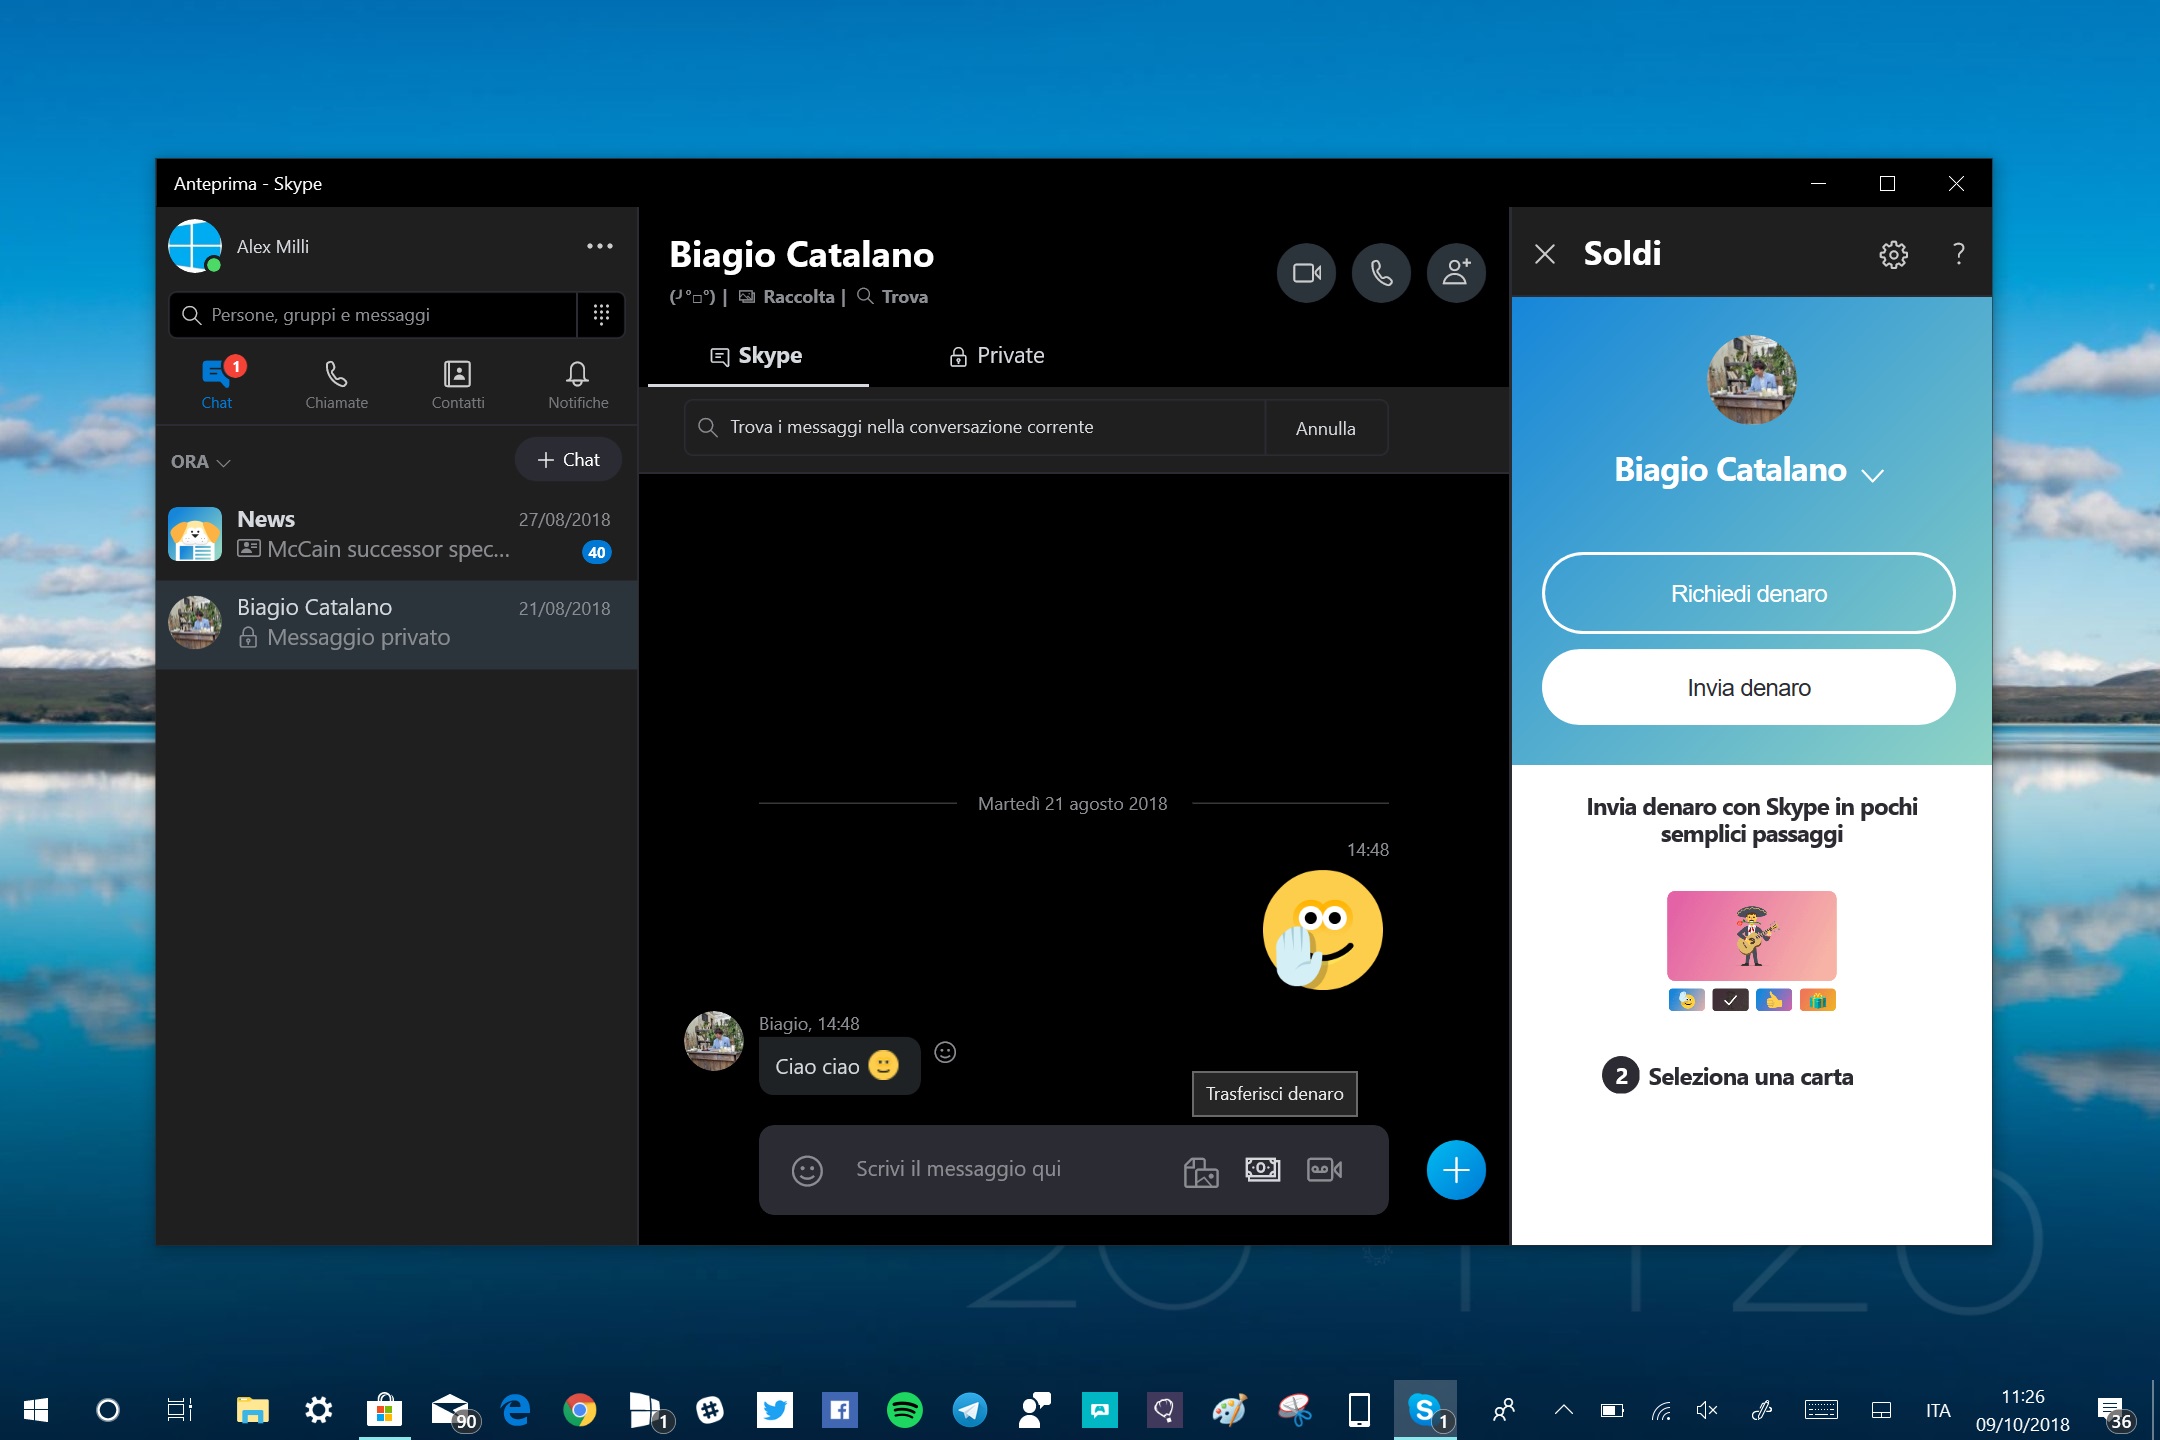Expand the ORA sort dropdown
Screen dimensions: 2160x1440
click(x=200, y=462)
